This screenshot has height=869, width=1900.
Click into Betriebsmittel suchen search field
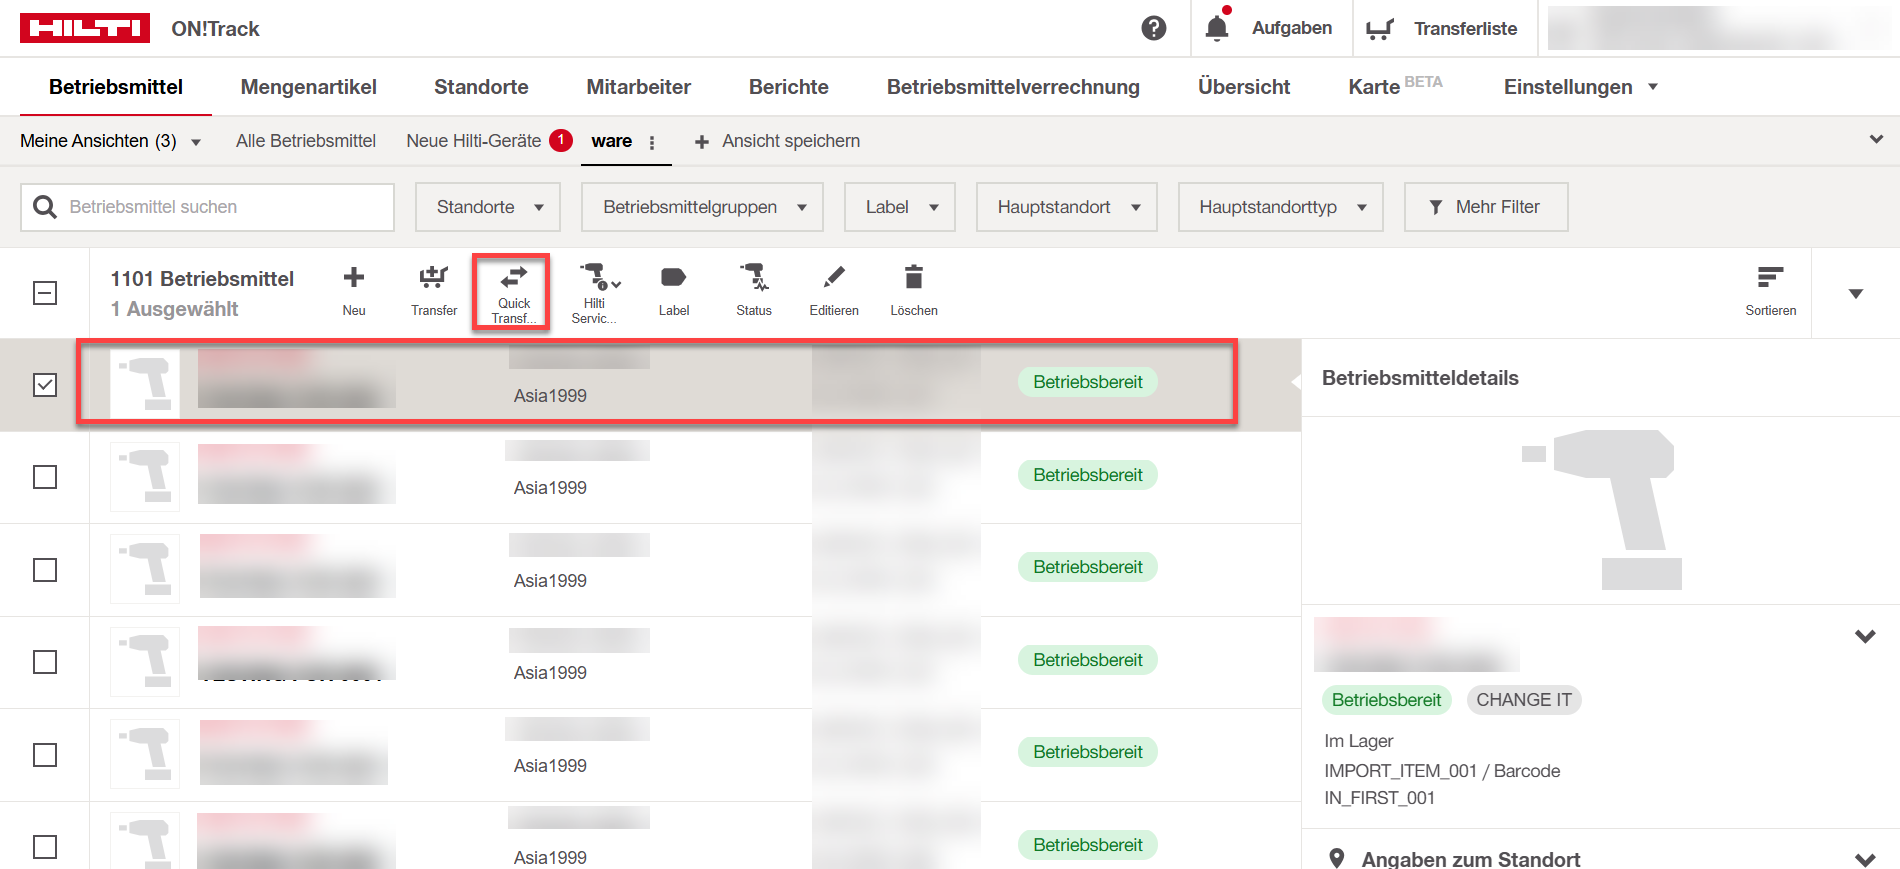coord(207,207)
